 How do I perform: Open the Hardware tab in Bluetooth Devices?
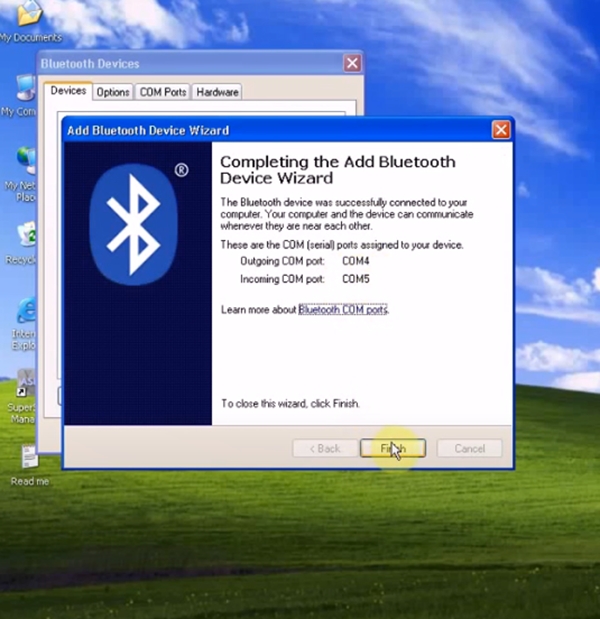point(217,92)
